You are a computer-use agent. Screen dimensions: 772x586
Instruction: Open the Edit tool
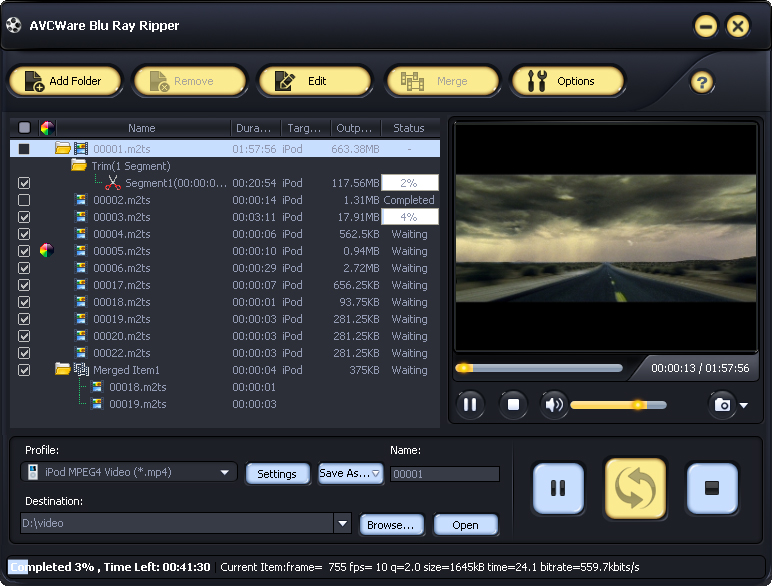coord(315,81)
